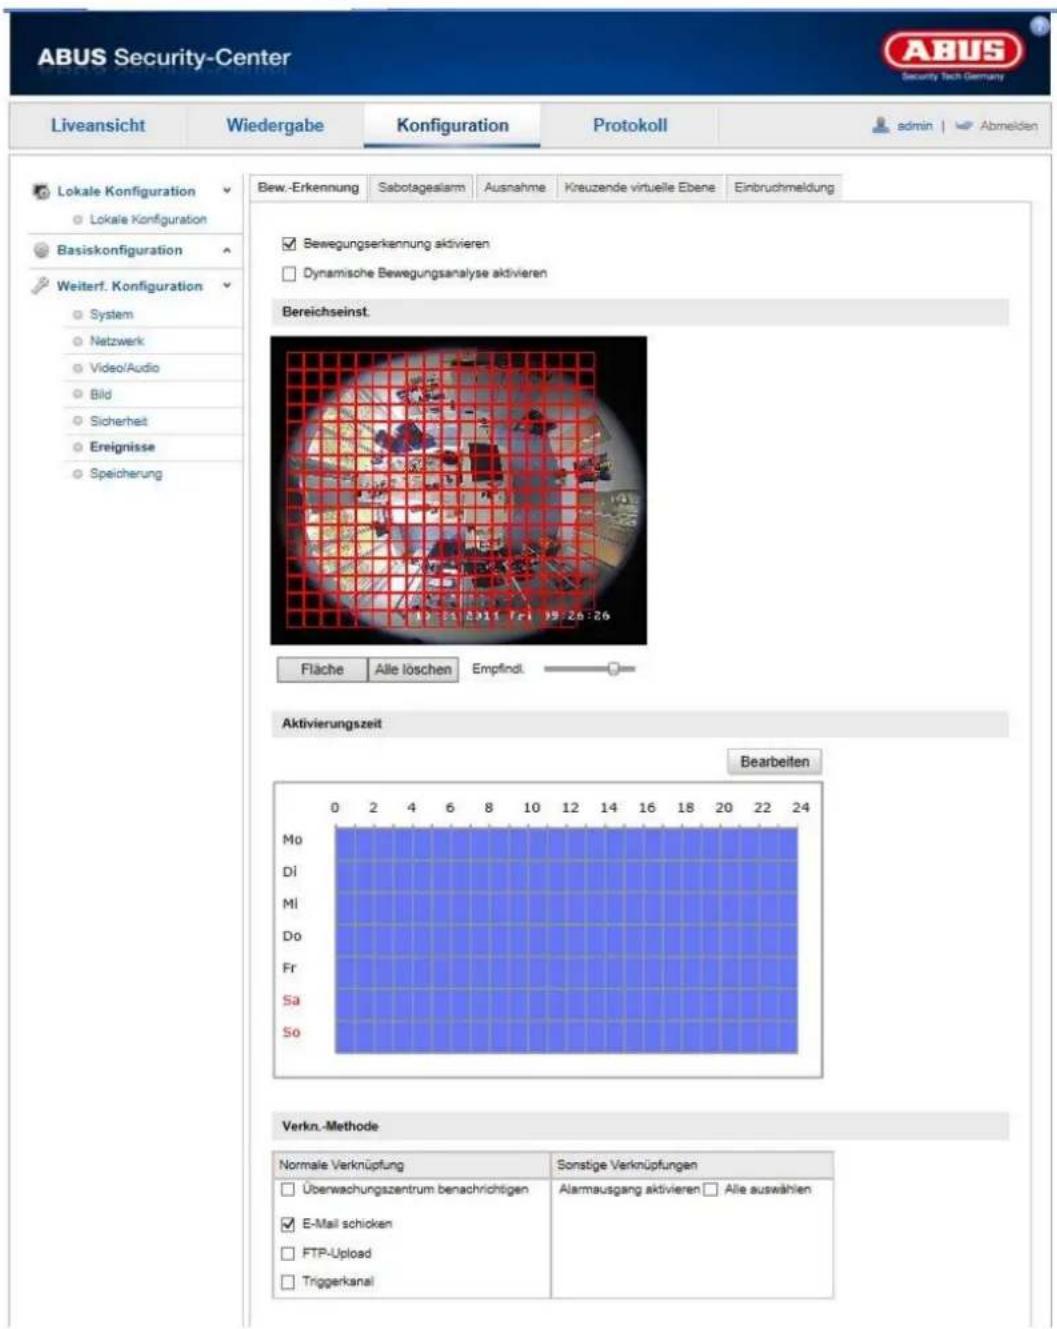Select Bew.-Erkennung tab

click(308, 187)
